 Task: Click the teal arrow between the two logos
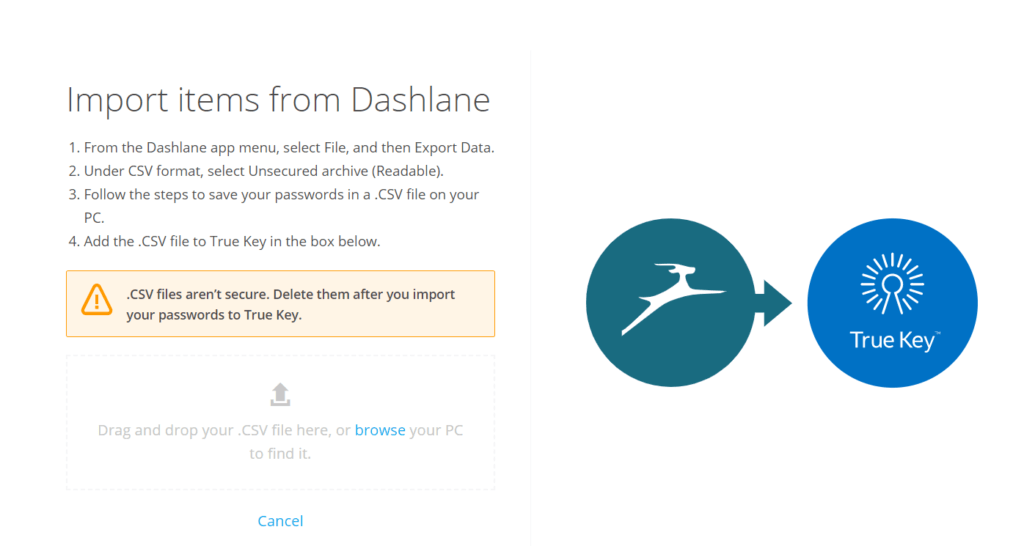773,303
